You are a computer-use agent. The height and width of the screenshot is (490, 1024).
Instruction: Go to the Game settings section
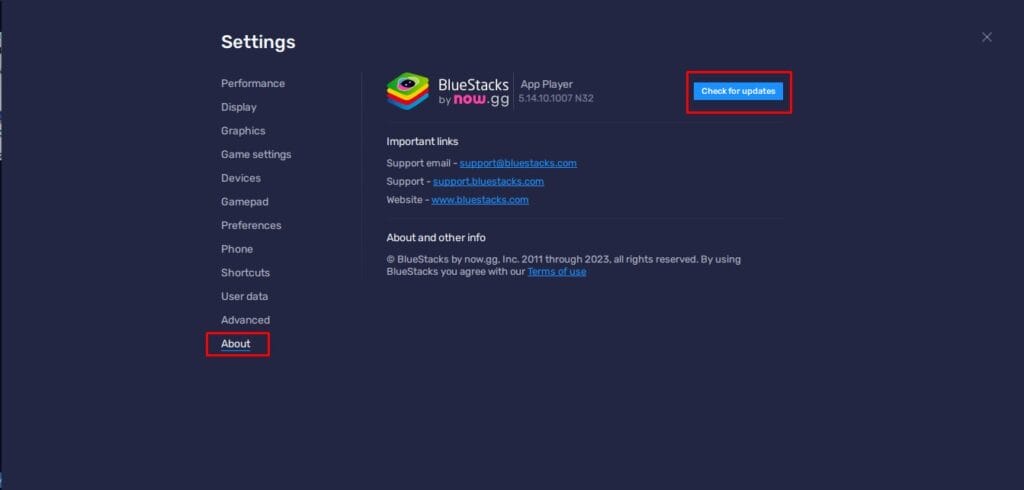(256, 154)
